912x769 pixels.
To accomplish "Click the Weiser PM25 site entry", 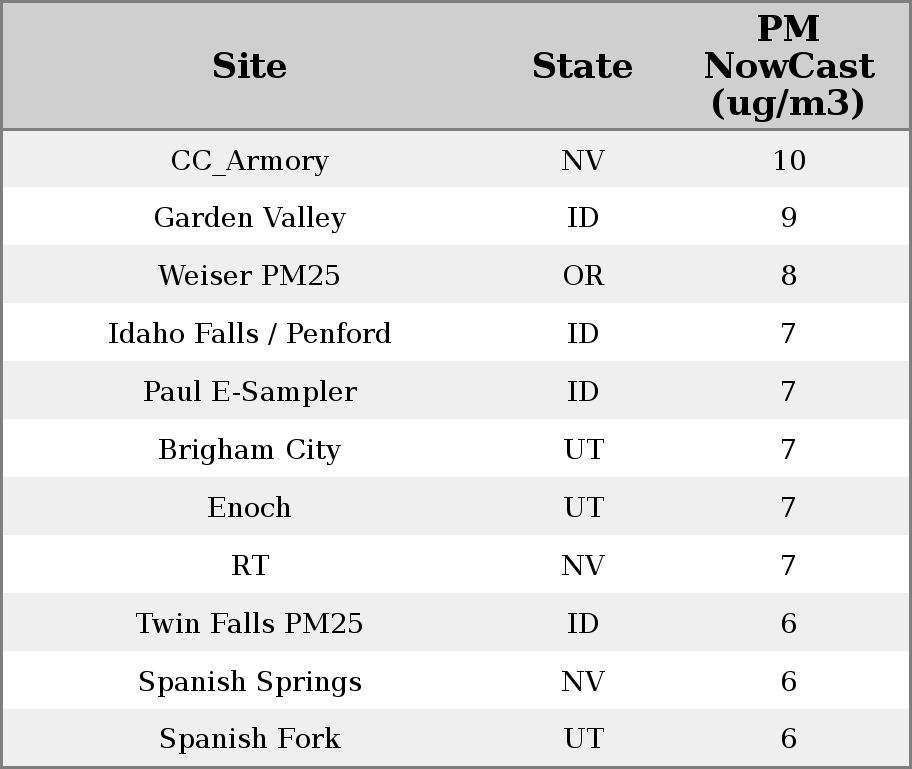I will coord(249,276).
